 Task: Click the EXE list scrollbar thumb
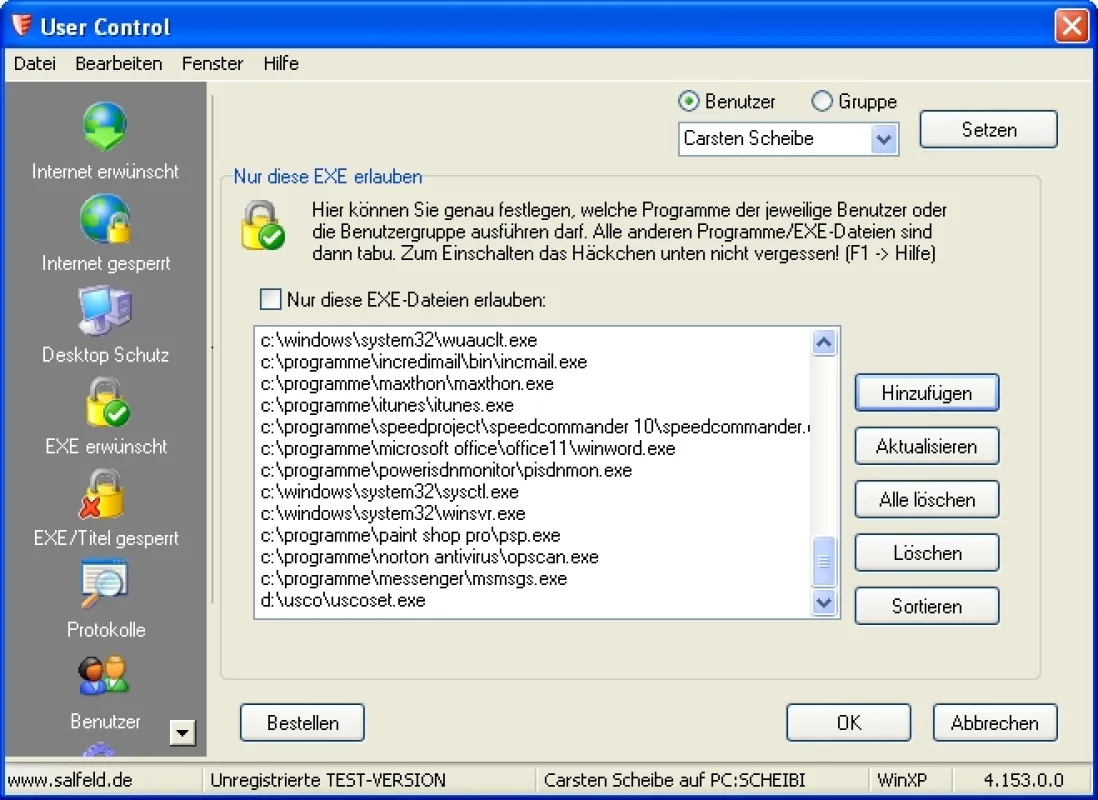[824, 561]
